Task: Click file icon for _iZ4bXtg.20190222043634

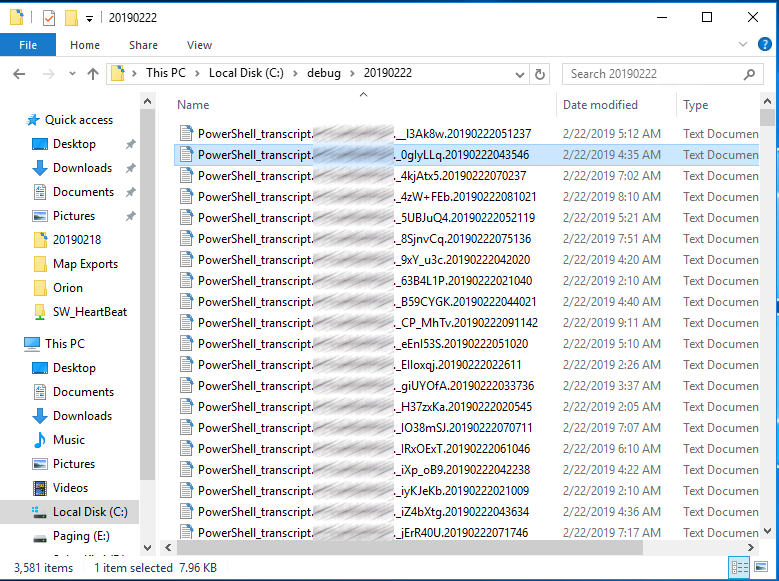Action: pyautogui.click(x=186, y=511)
